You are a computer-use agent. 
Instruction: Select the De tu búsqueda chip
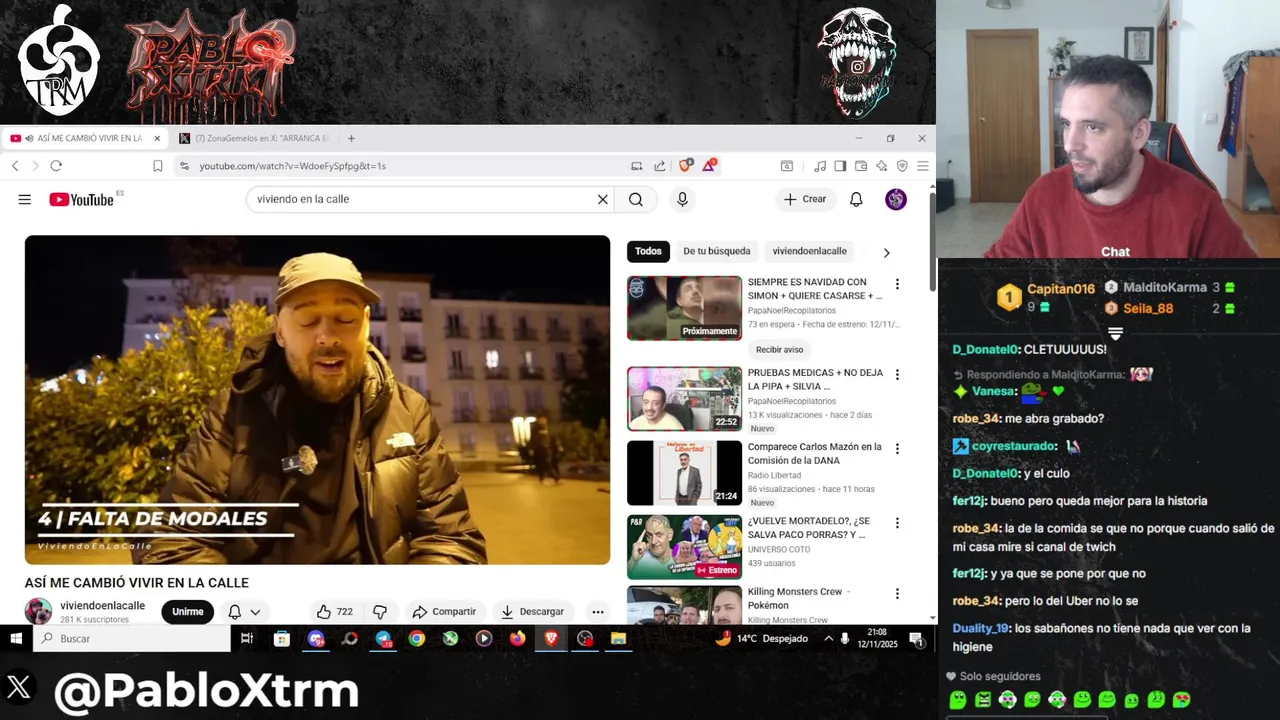point(717,251)
